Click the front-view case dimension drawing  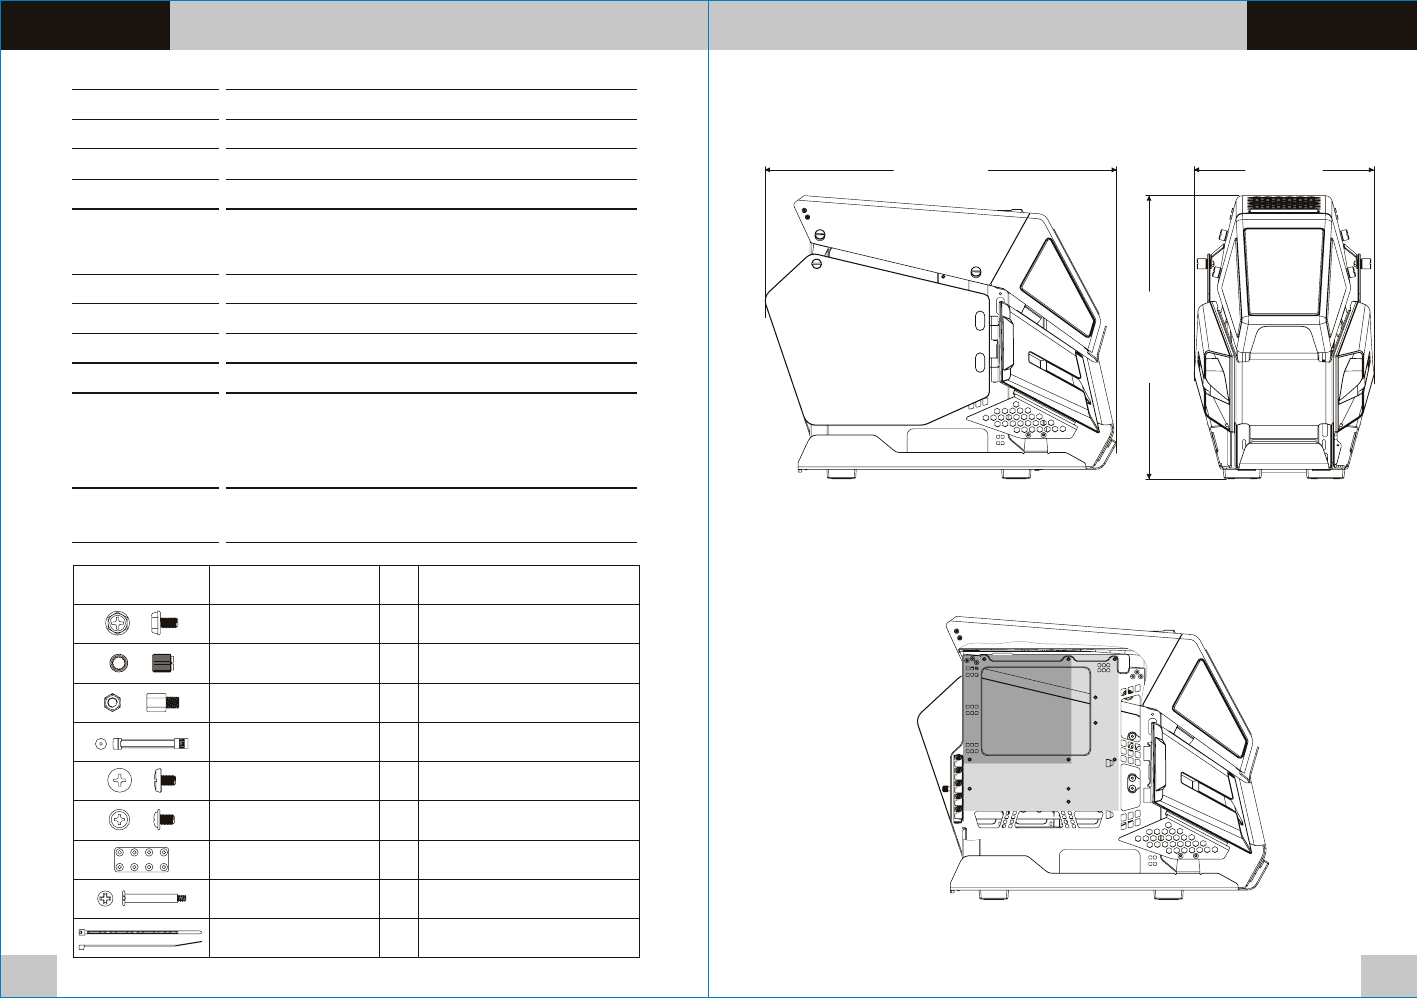pos(1284,335)
